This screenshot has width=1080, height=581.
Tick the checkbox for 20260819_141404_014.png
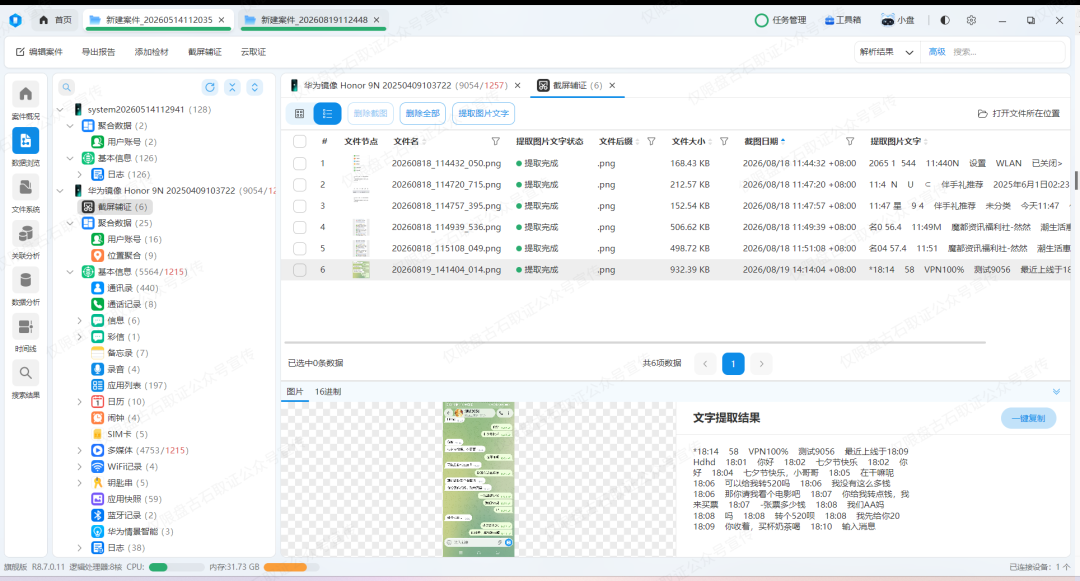300,270
